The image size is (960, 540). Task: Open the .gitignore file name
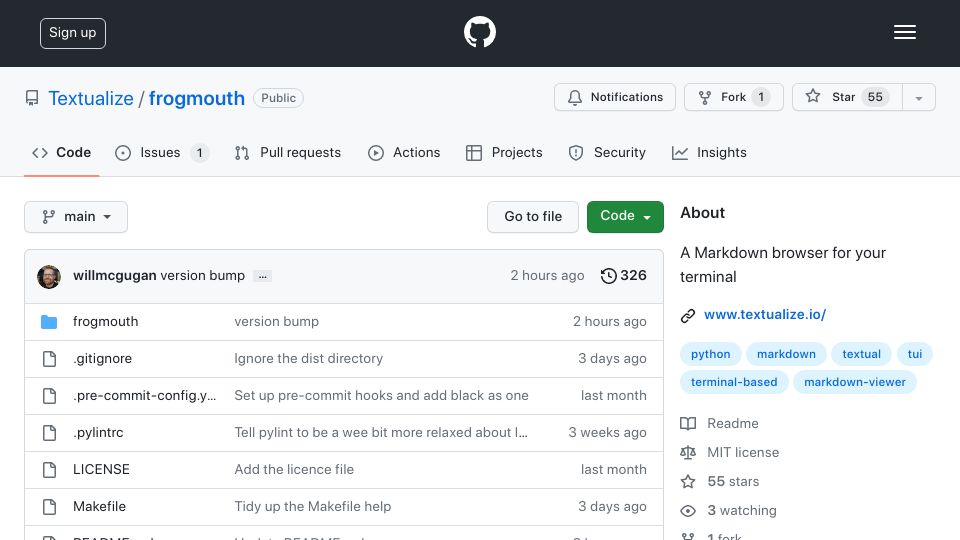click(102, 359)
